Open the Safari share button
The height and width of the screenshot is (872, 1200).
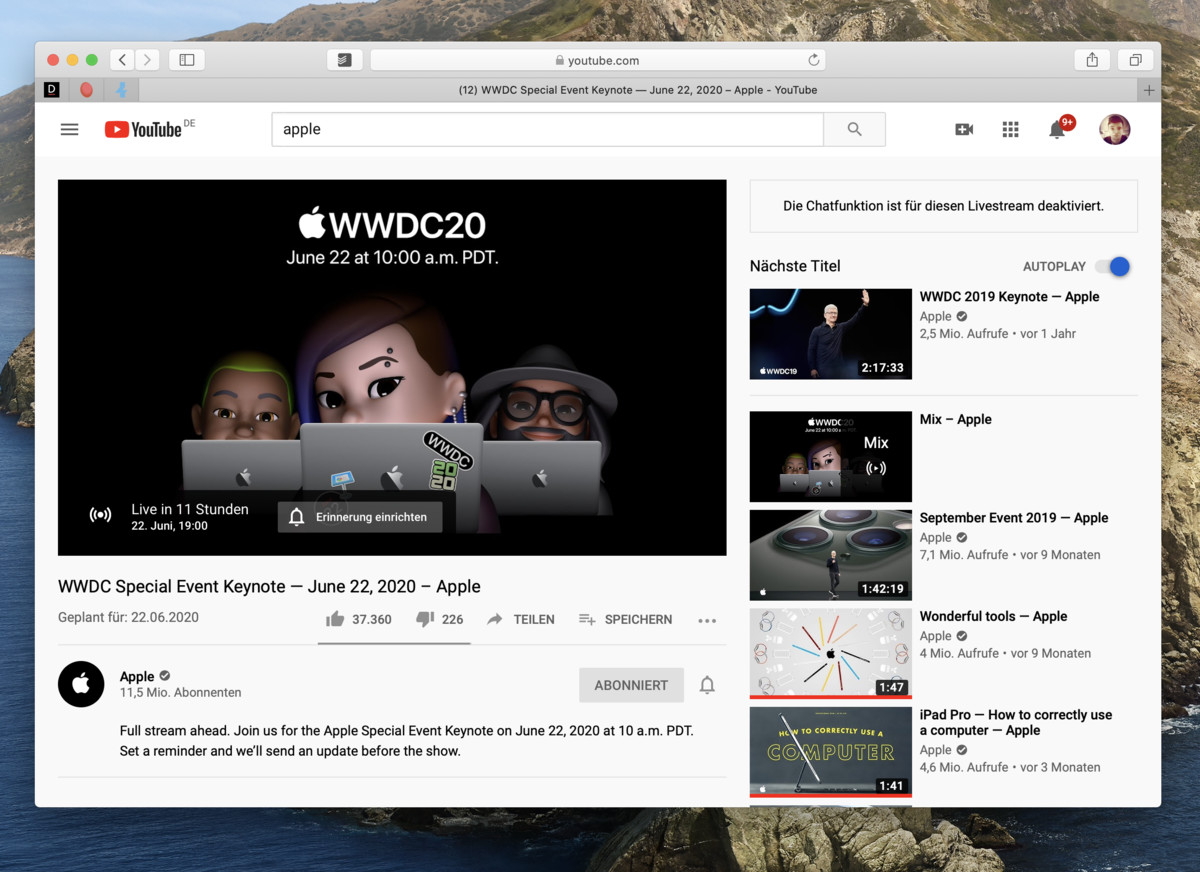[1092, 60]
